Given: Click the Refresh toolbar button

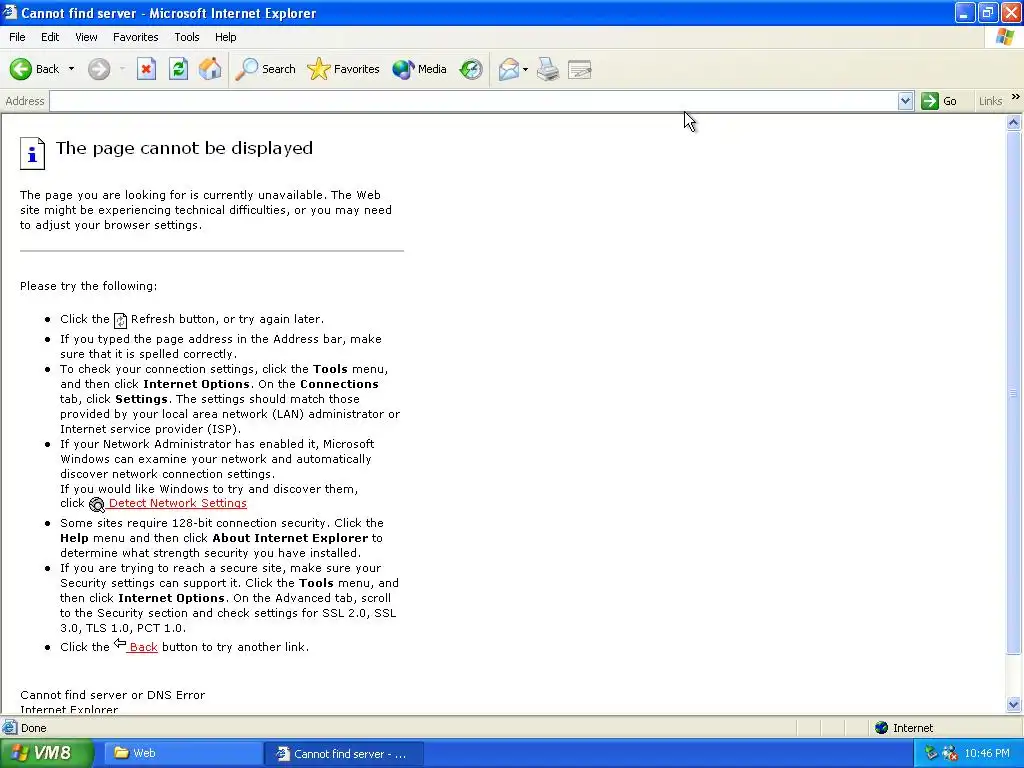Looking at the screenshot, I should [178, 69].
